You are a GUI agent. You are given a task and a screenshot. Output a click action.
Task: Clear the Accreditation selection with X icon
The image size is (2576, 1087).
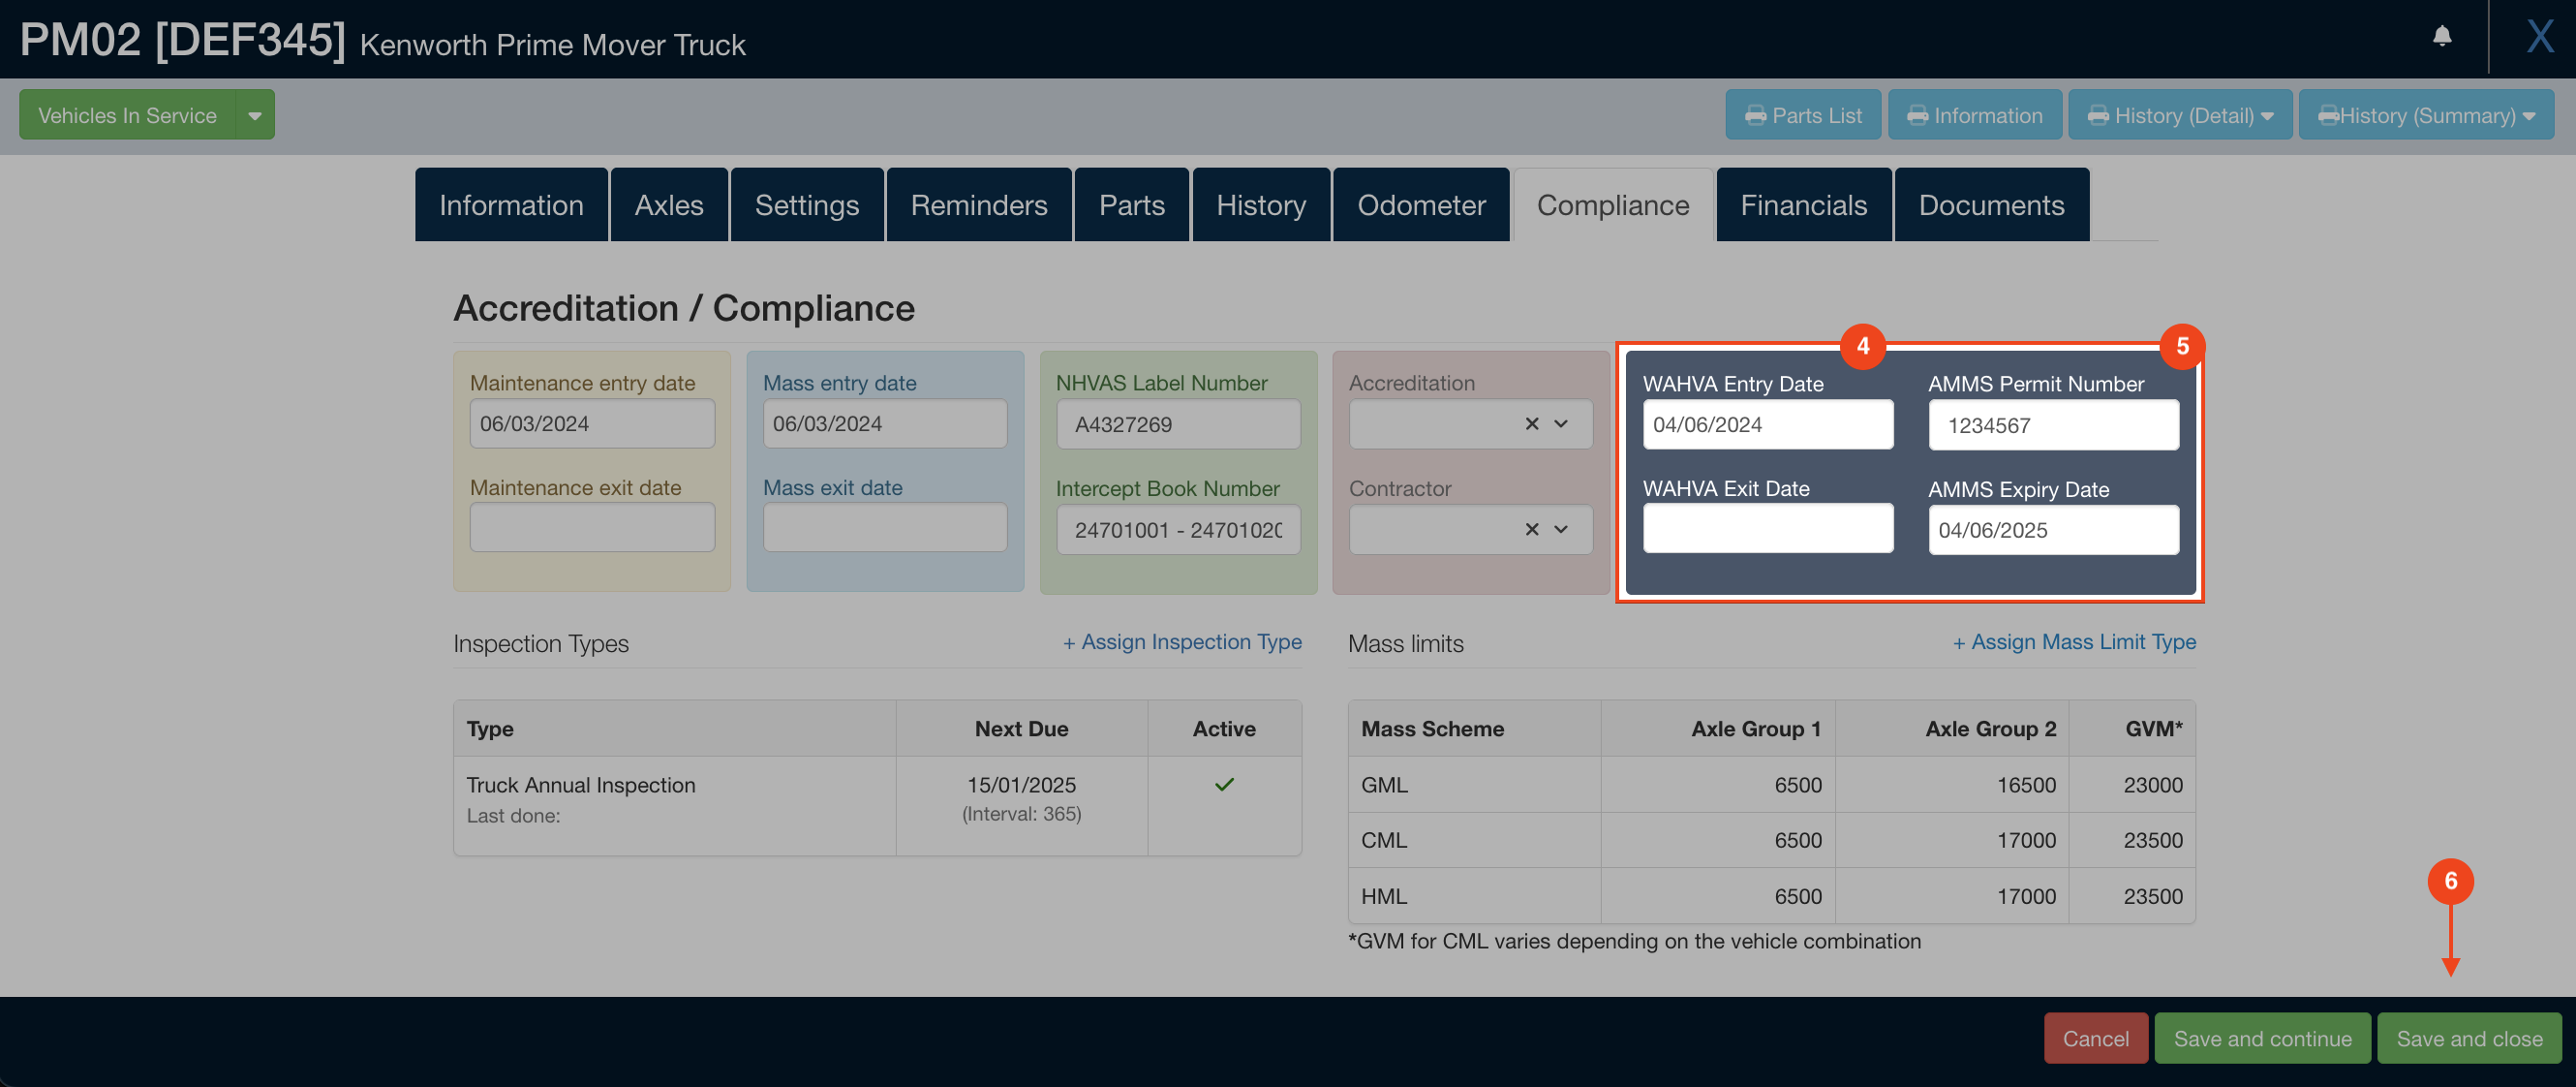click(x=1531, y=424)
